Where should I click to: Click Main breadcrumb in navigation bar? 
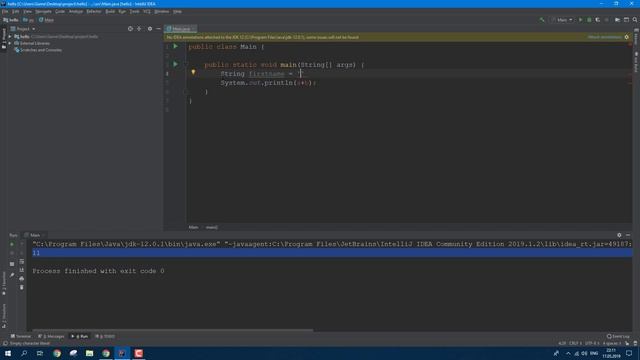pyautogui.click(x=46, y=20)
